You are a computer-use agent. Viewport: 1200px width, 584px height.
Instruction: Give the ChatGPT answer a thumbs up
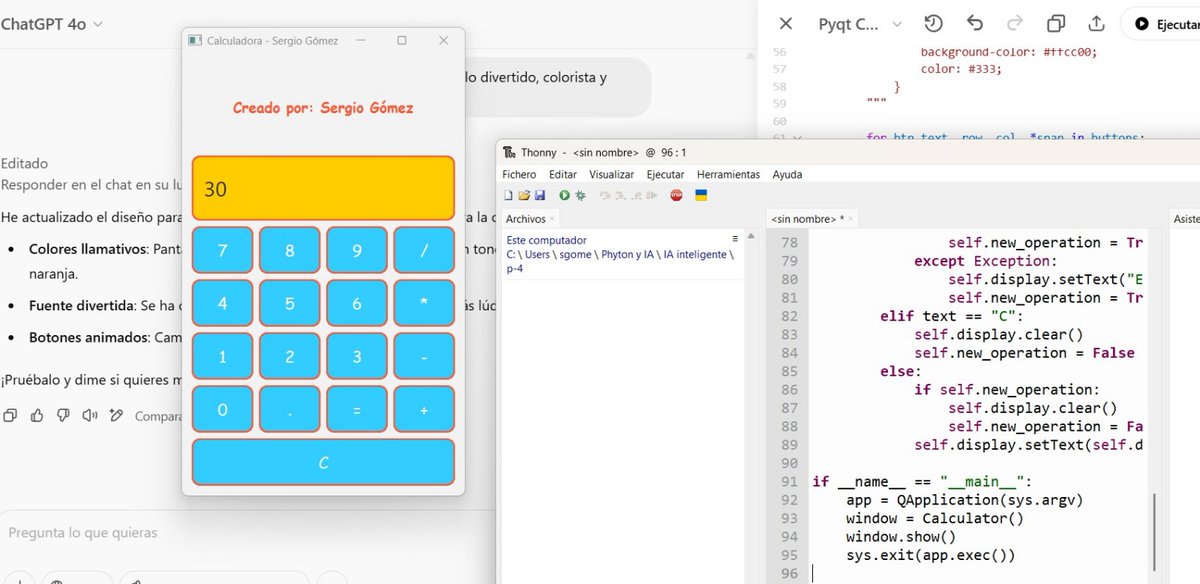[37, 415]
